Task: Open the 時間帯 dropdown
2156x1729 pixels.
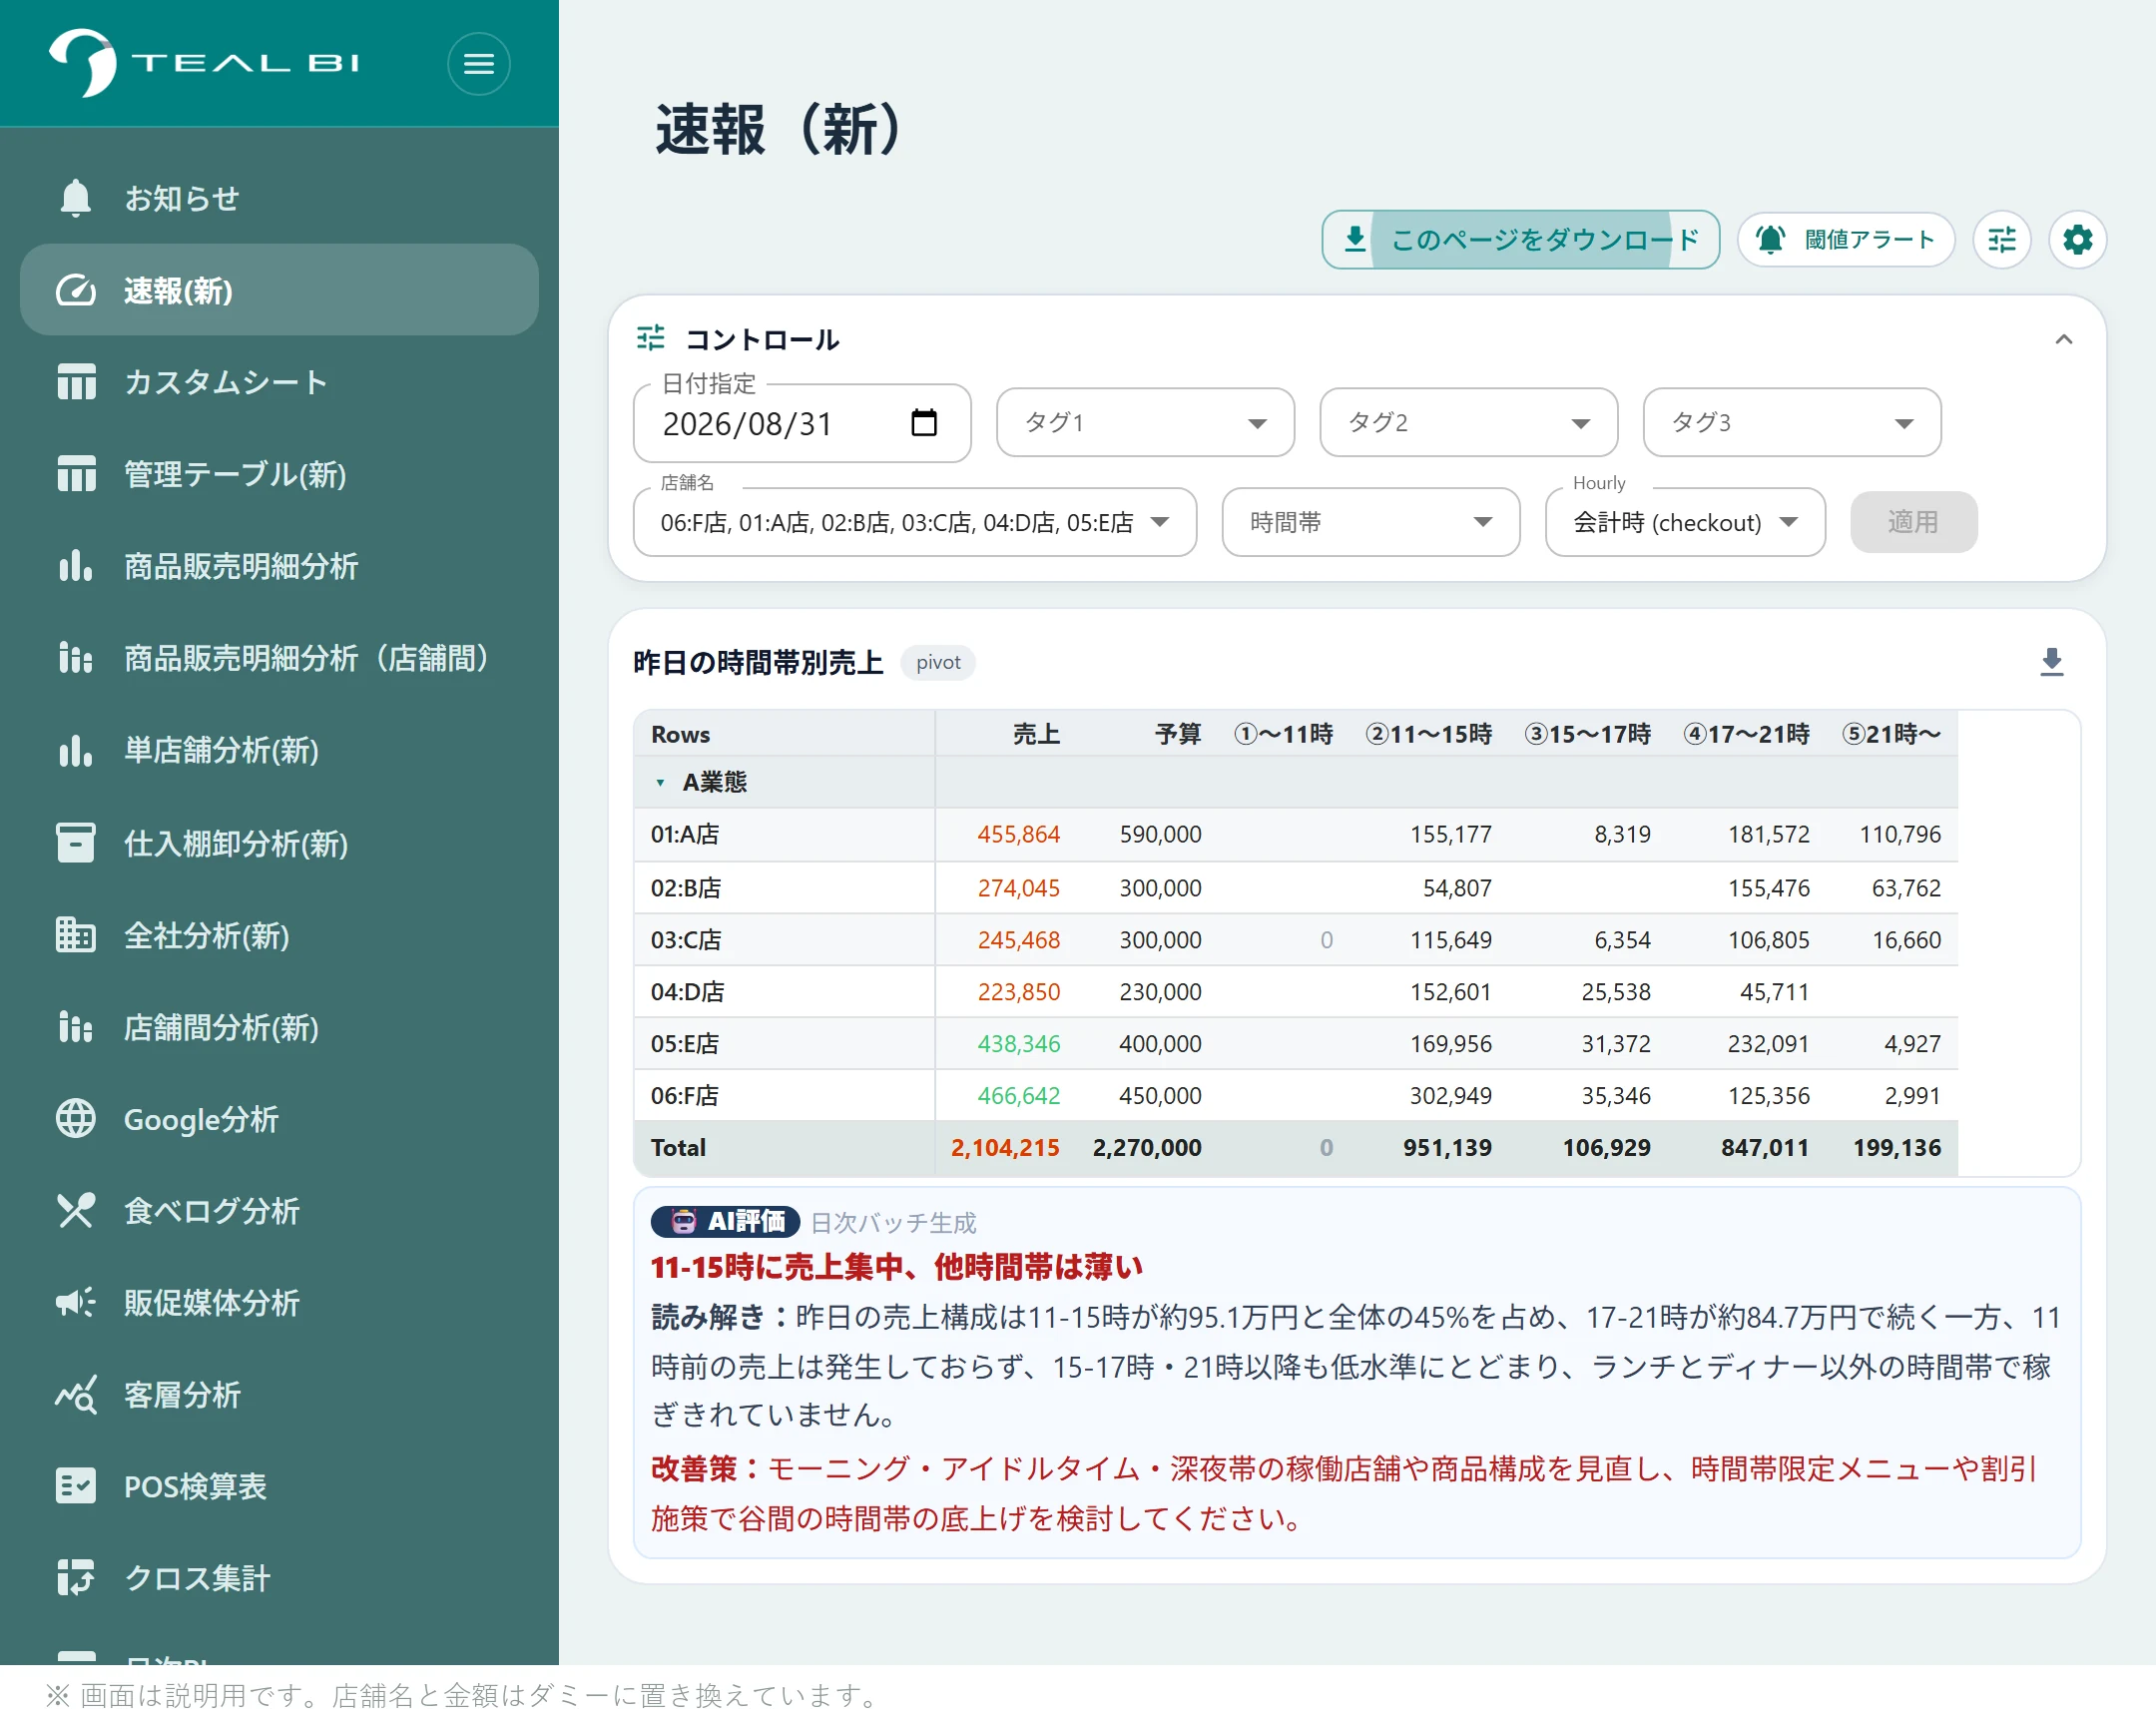Action: click(x=1370, y=522)
